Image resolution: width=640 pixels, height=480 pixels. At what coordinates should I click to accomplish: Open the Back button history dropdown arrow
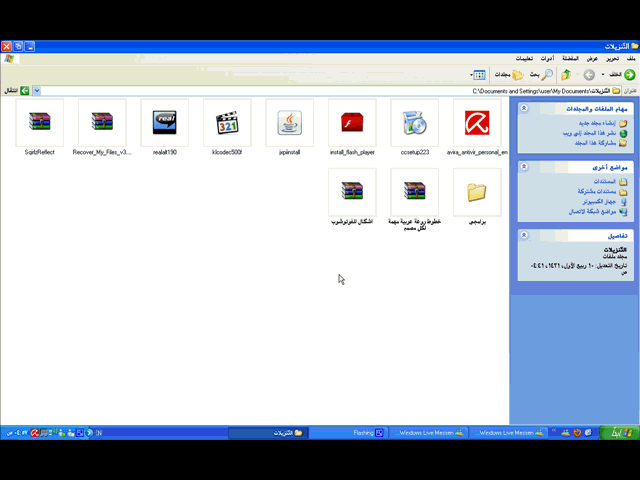click(603, 75)
